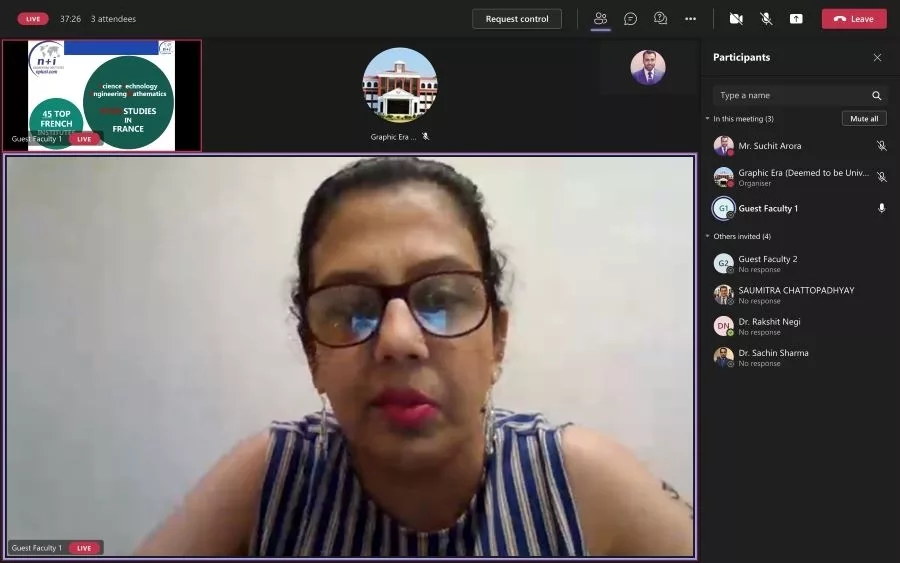This screenshot has width=900, height=563.
Task: Click the Request control button
Action: pos(517,19)
